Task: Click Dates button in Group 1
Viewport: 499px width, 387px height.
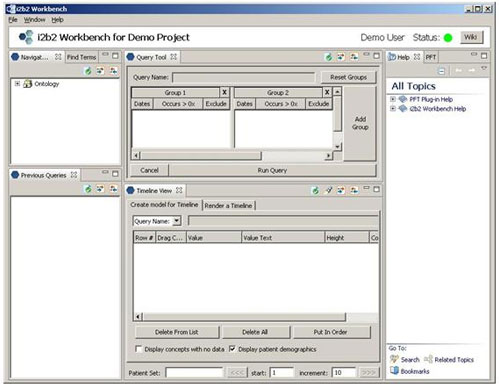Action: click(142, 104)
